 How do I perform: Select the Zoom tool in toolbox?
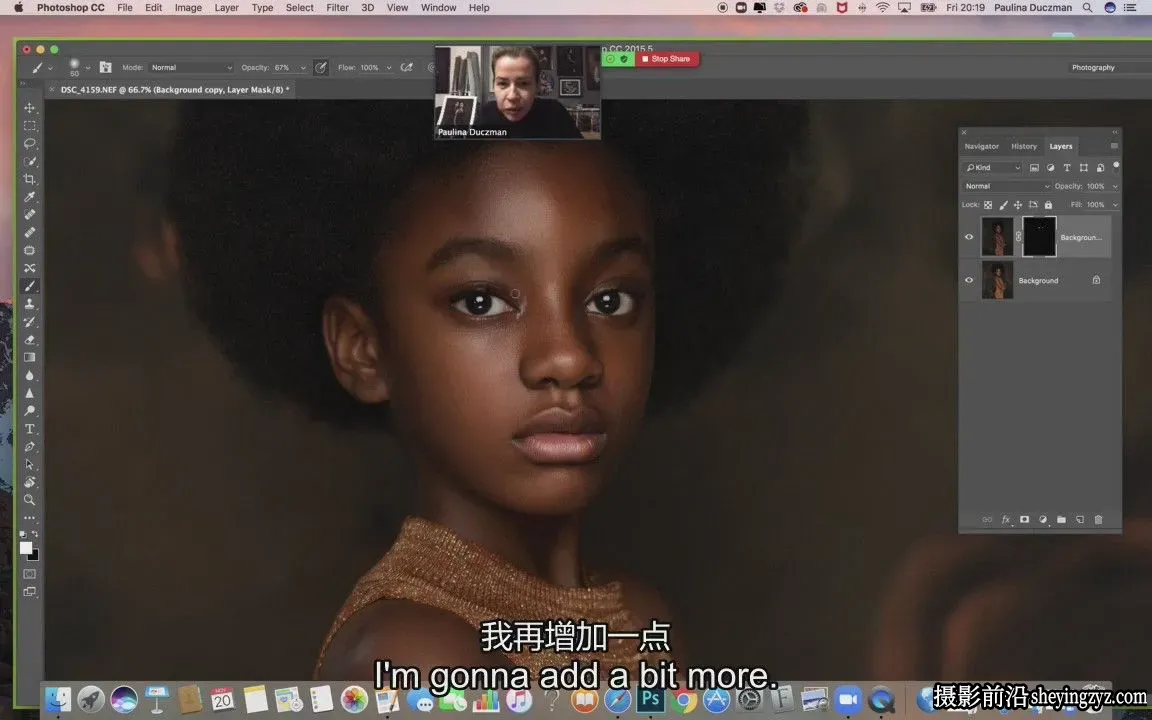[x=29, y=500]
